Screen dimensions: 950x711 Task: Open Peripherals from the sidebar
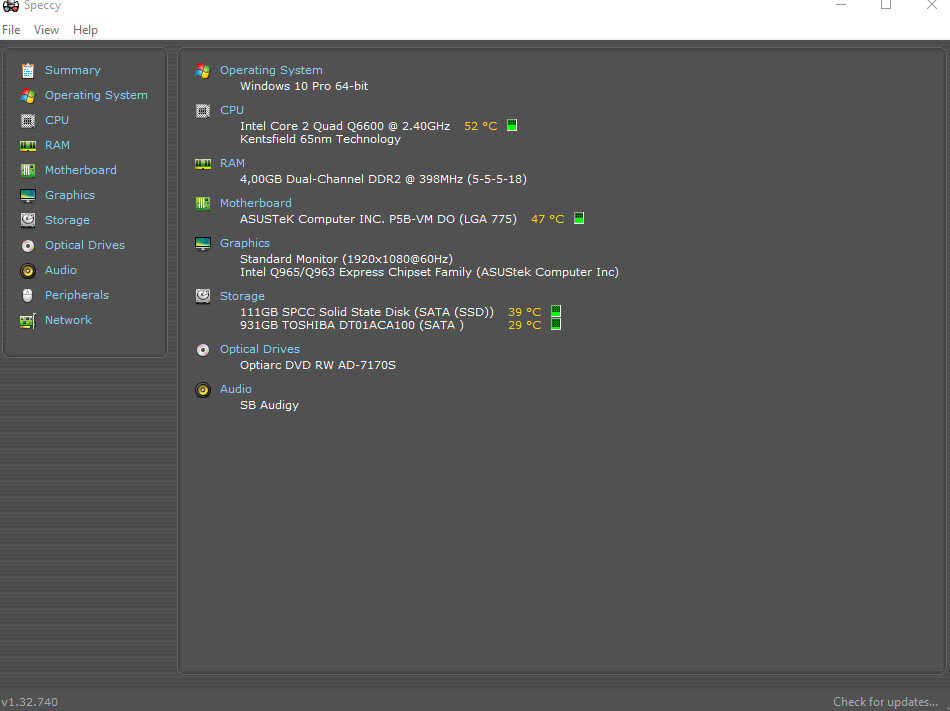coord(77,295)
